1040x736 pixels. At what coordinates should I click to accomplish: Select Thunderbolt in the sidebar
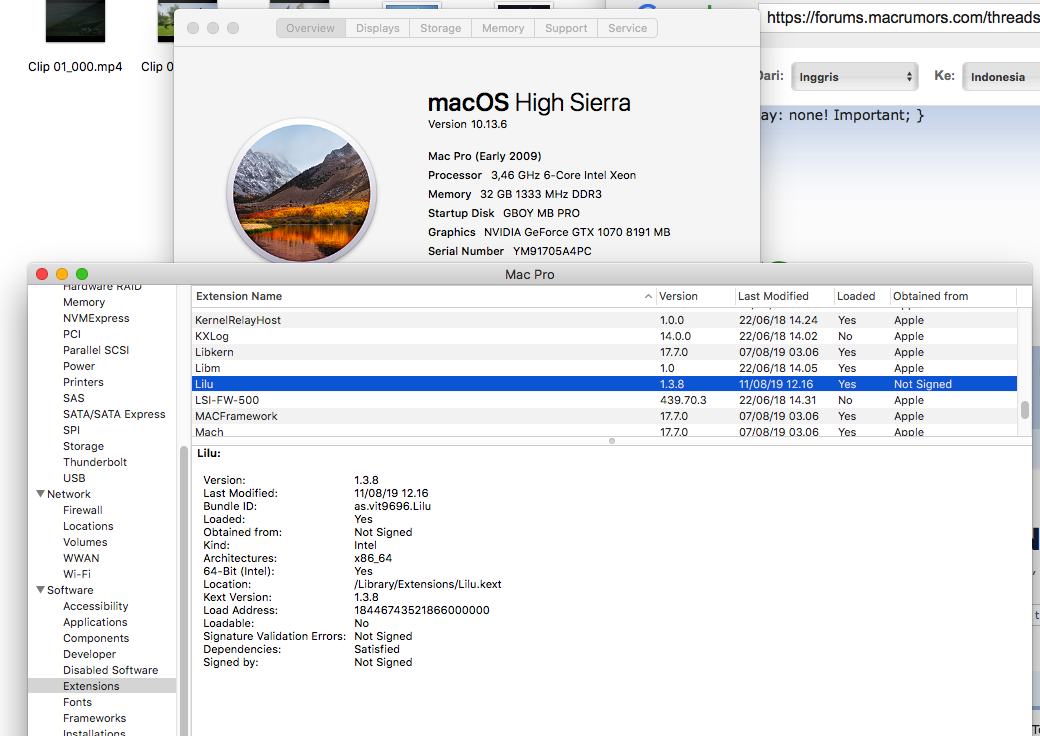point(95,462)
